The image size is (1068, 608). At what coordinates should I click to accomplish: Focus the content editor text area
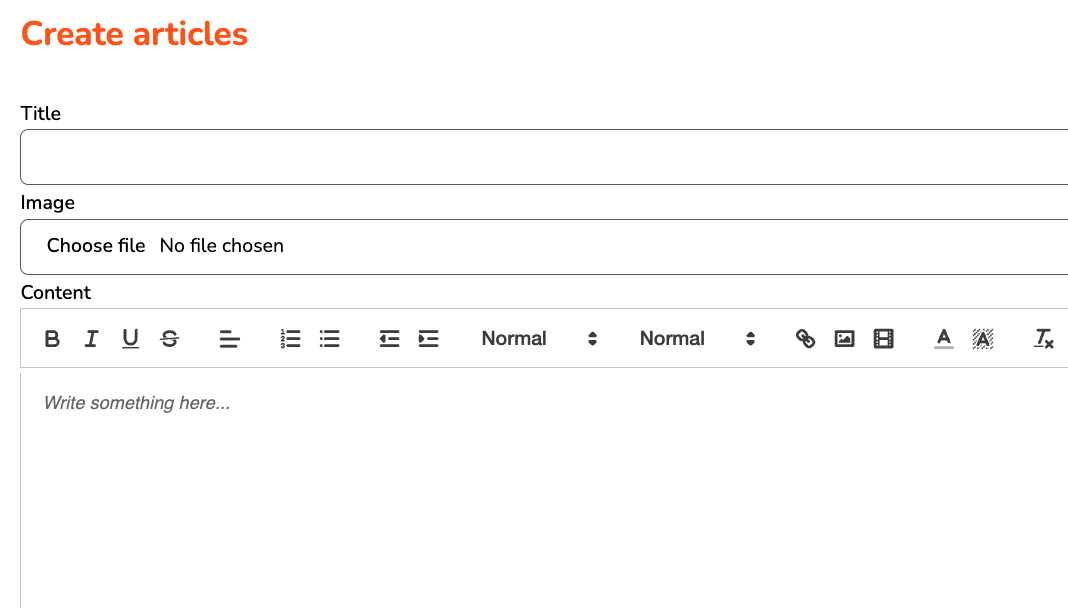pyautogui.click(x=544, y=490)
